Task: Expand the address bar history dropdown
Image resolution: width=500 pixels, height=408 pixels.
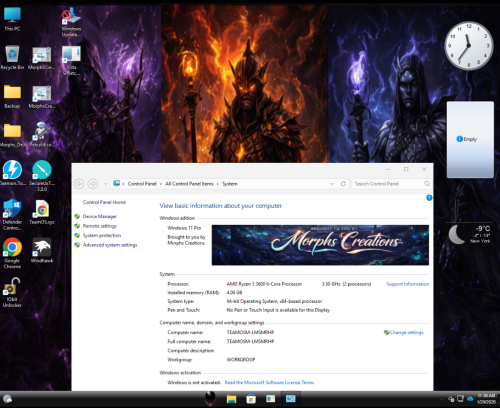Action: pyautogui.click(x=332, y=184)
